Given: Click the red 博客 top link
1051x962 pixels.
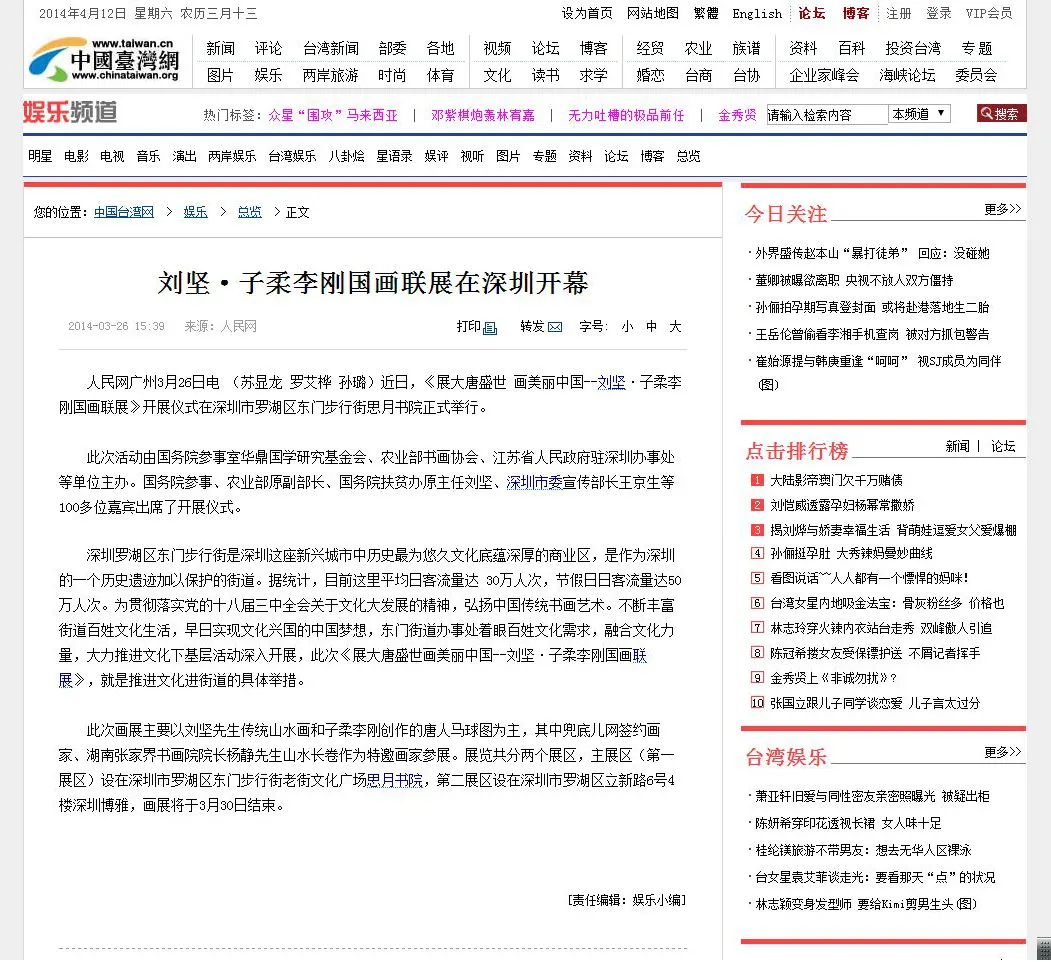Looking at the screenshot, I should pyautogui.click(x=856, y=13).
